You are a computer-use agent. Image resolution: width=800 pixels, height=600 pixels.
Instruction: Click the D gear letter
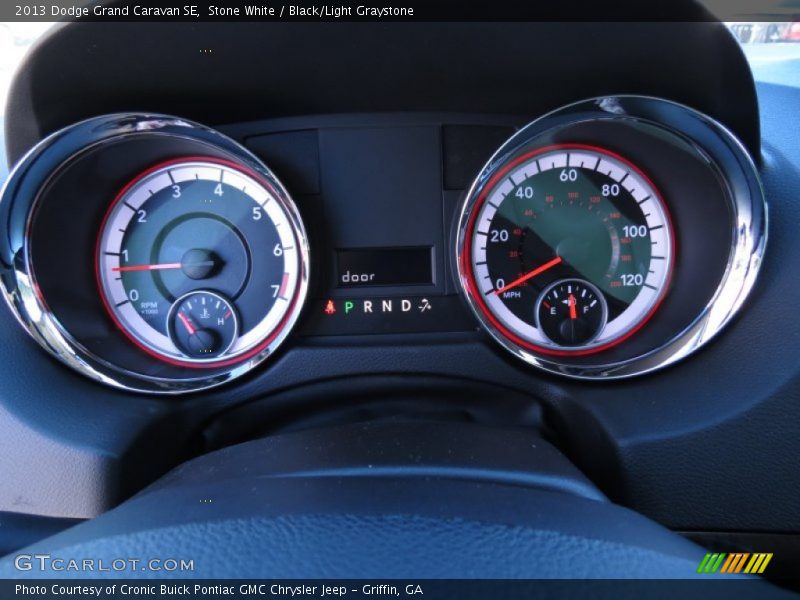(406, 306)
